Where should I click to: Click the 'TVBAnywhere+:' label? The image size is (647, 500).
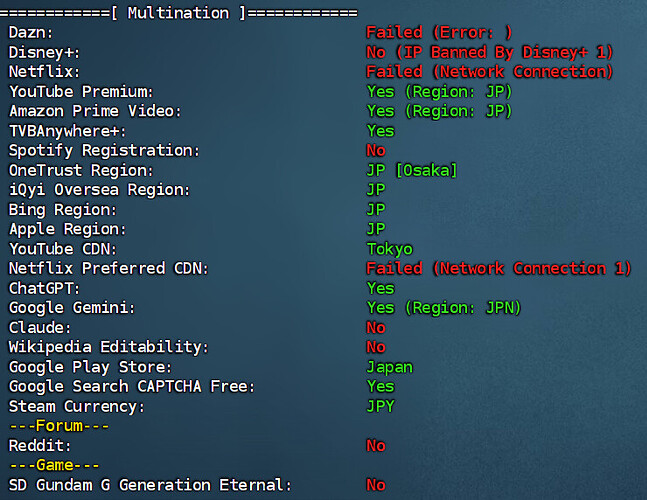pyautogui.click(x=67, y=131)
